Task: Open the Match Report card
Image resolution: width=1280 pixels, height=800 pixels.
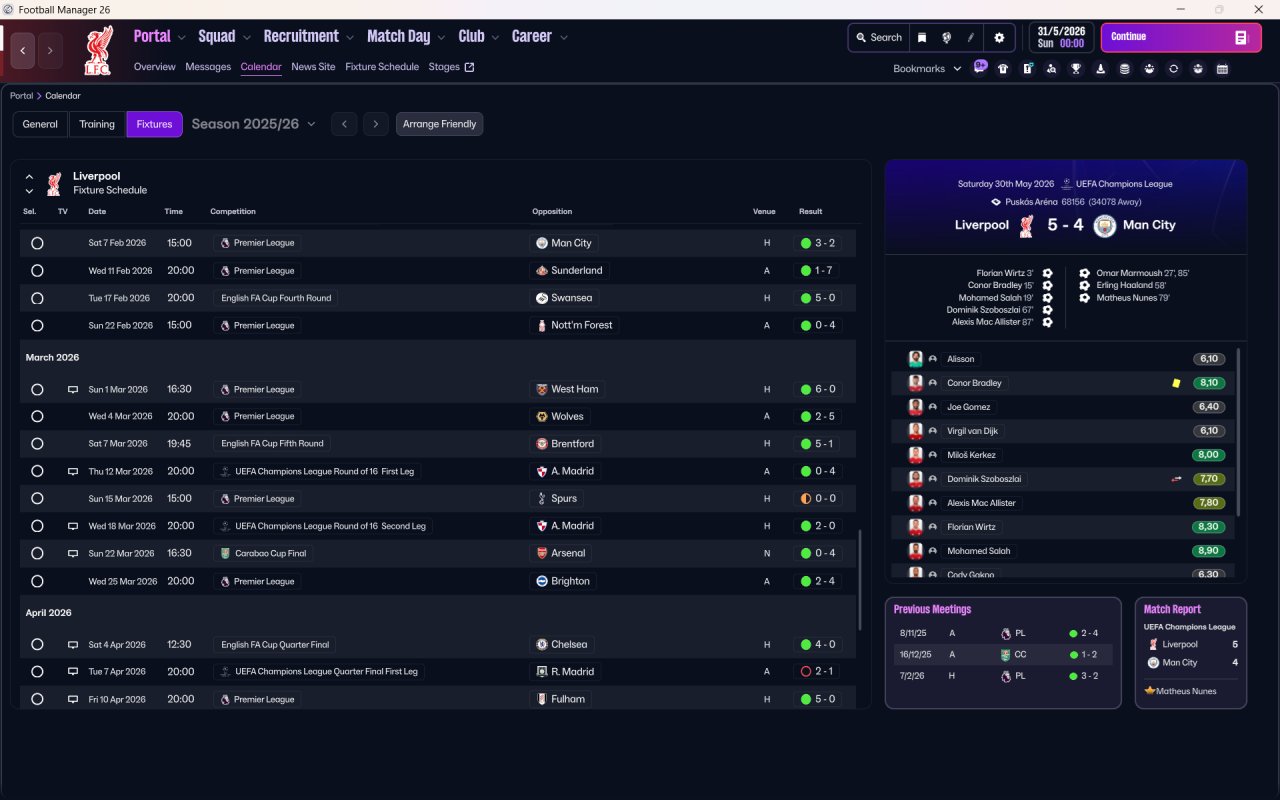Action: (x=1191, y=653)
